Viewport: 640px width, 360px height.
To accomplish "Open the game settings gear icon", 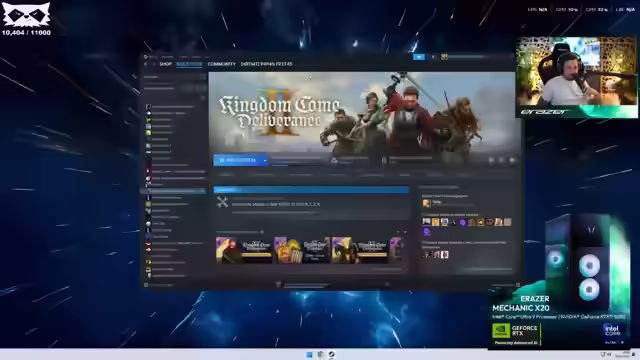I will pyautogui.click(x=491, y=160).
